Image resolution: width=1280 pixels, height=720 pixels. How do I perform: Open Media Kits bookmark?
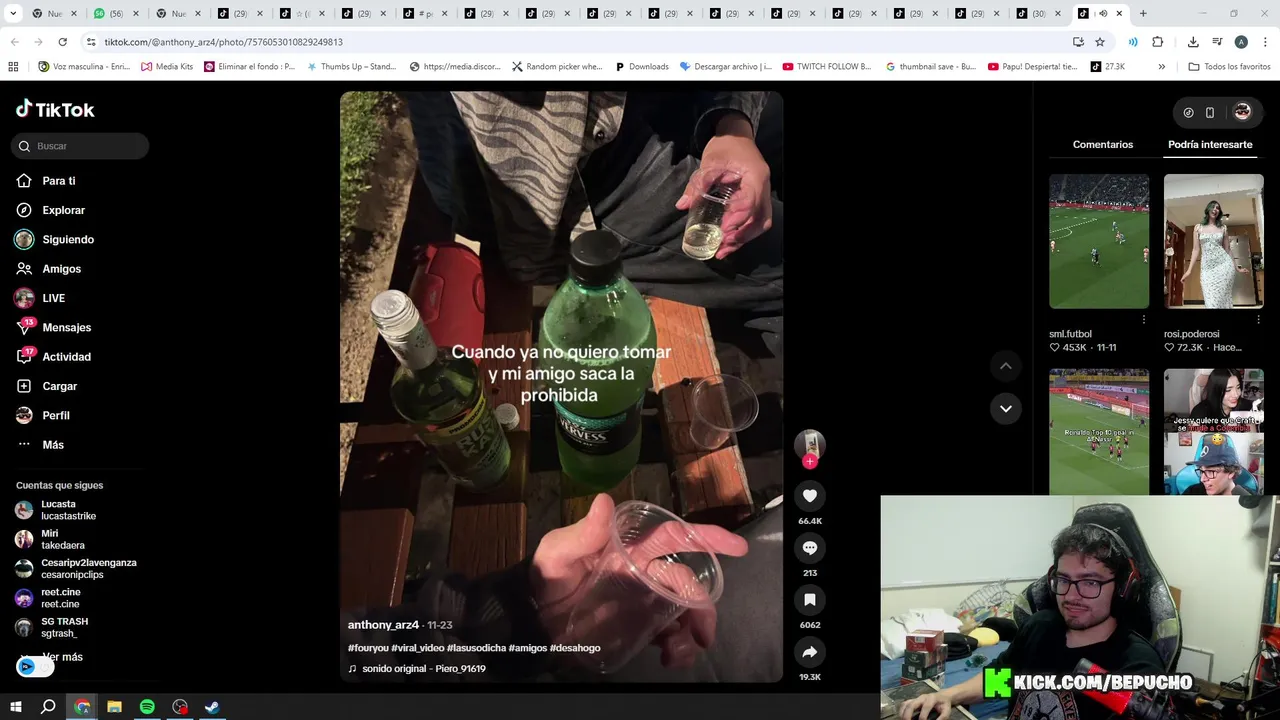point(167,67)
